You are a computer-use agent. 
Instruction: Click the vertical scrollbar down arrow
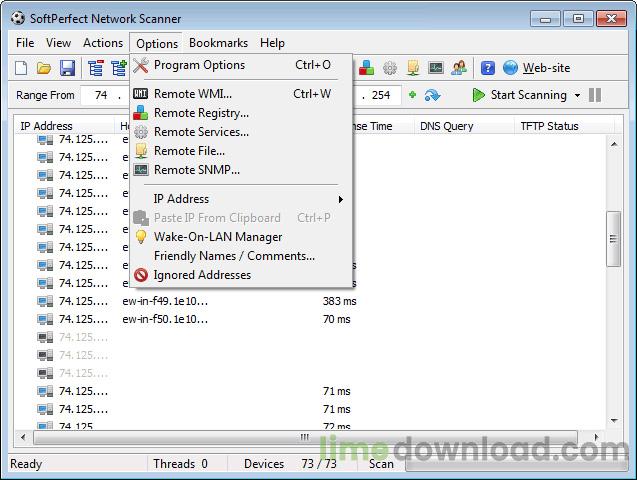tap(614, 421)
